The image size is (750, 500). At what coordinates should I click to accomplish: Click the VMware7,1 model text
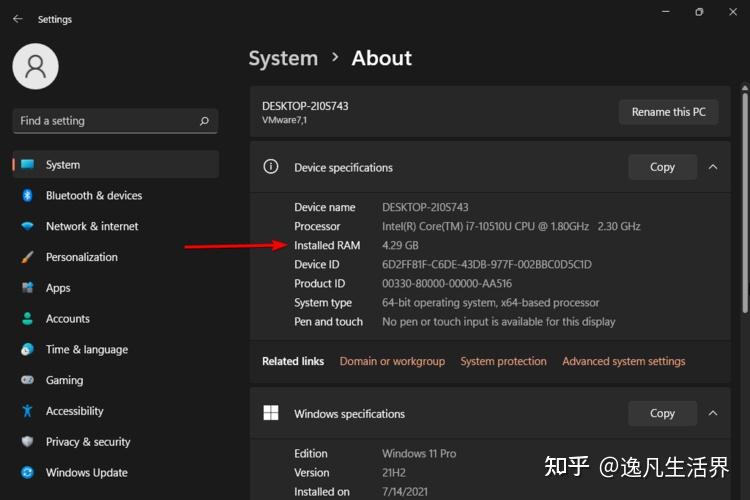(x=285, y=120)
